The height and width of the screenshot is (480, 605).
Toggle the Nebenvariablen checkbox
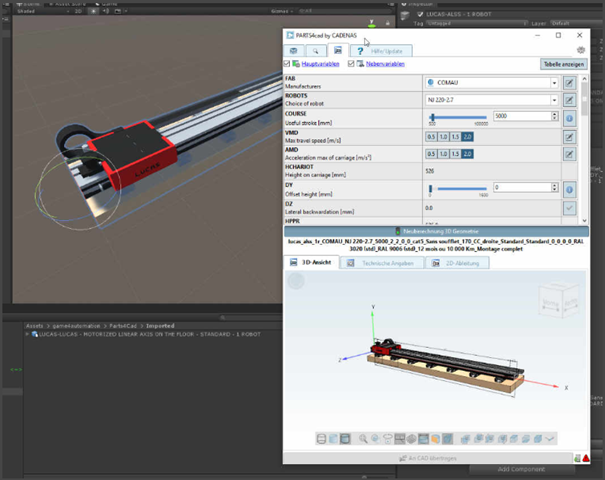click(350, 64)
